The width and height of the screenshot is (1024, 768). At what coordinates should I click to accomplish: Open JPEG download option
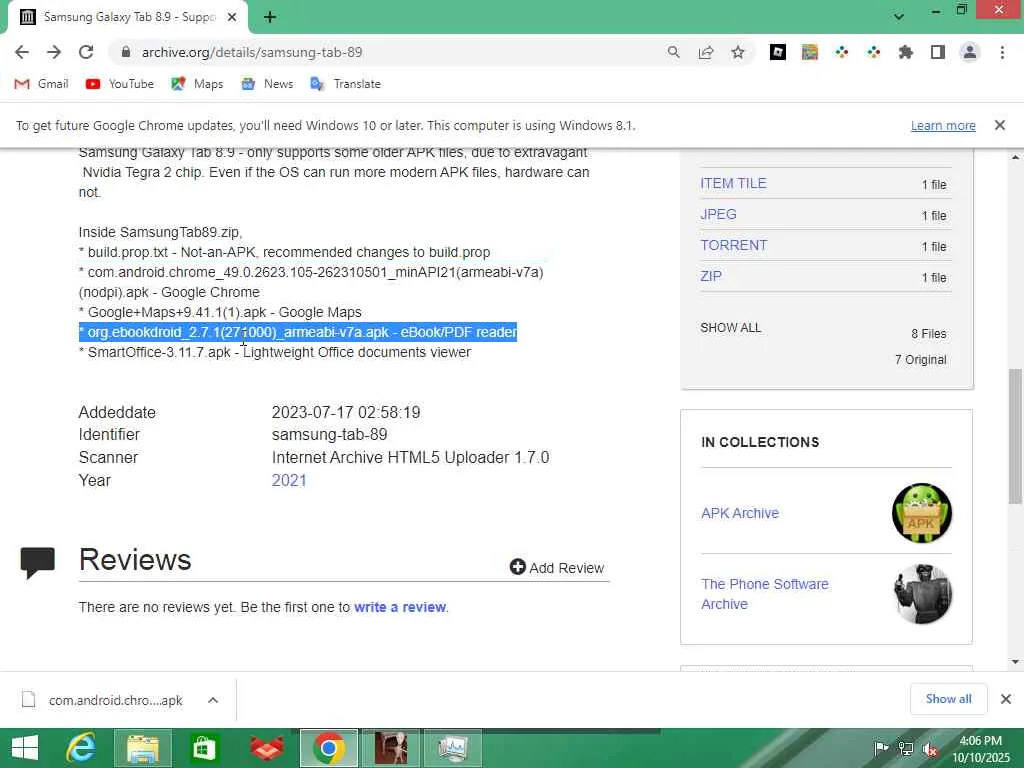point(718,214)
